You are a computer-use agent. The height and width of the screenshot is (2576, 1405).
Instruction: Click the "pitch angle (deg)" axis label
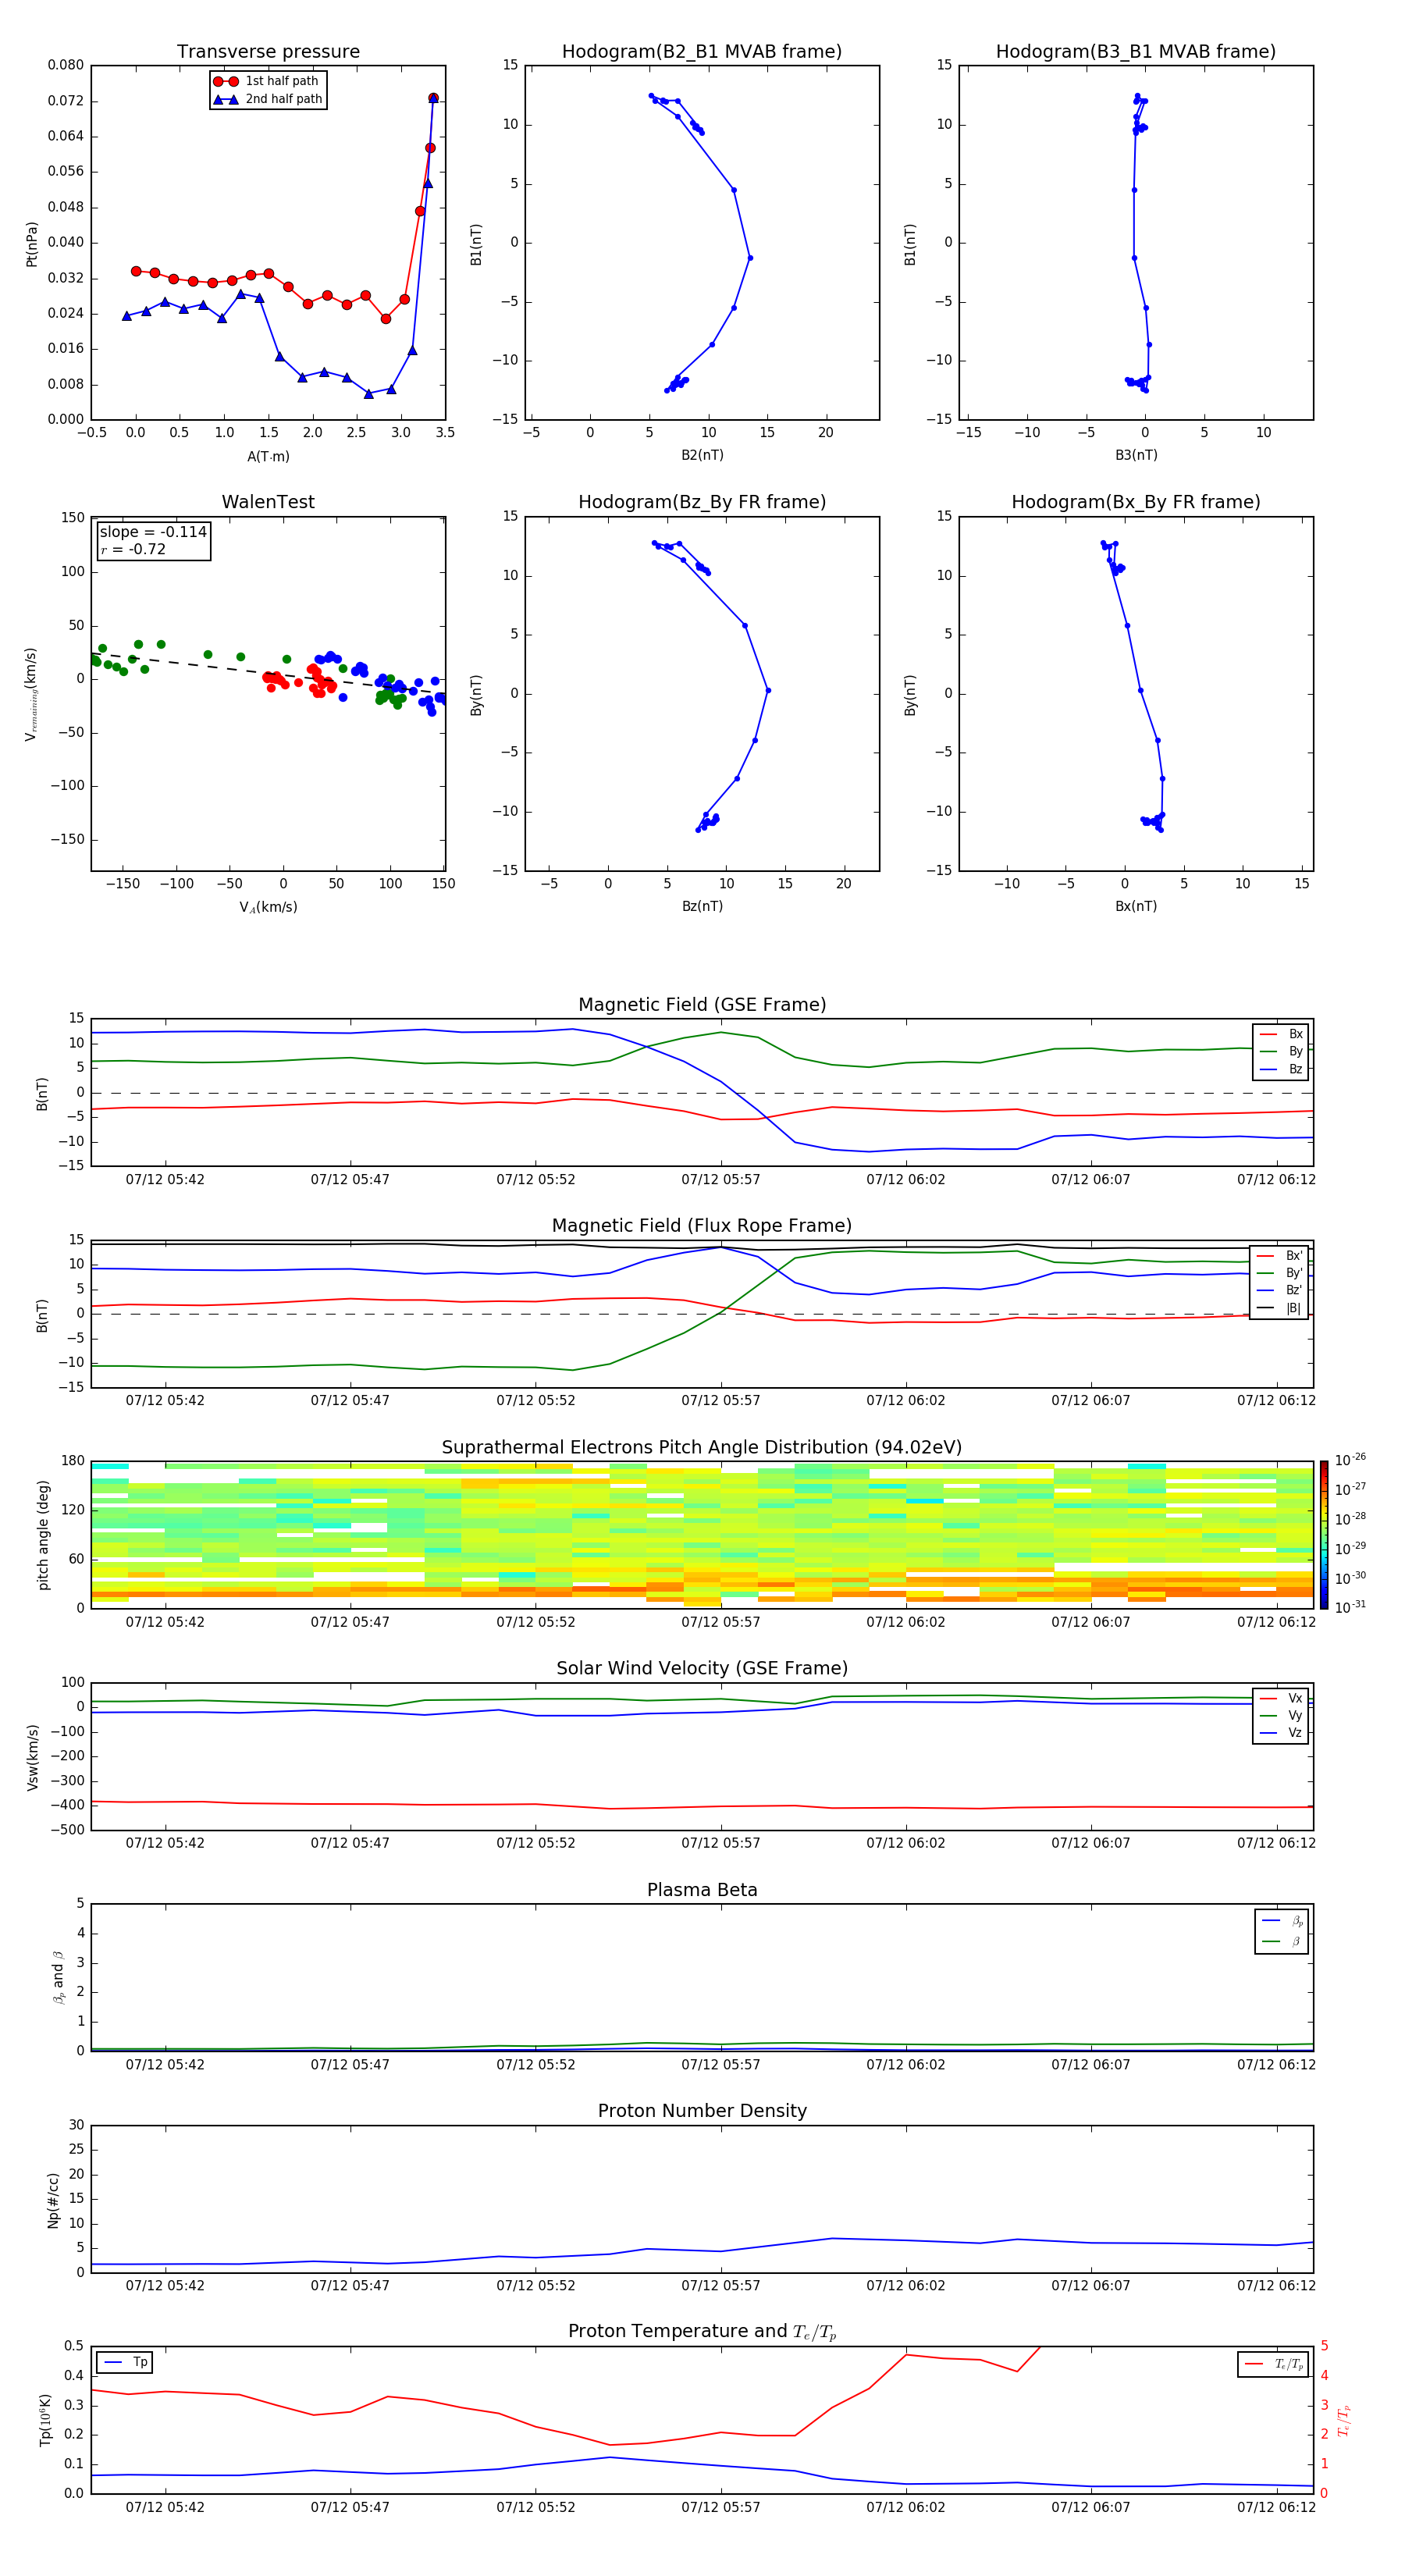pos(43,1534)
